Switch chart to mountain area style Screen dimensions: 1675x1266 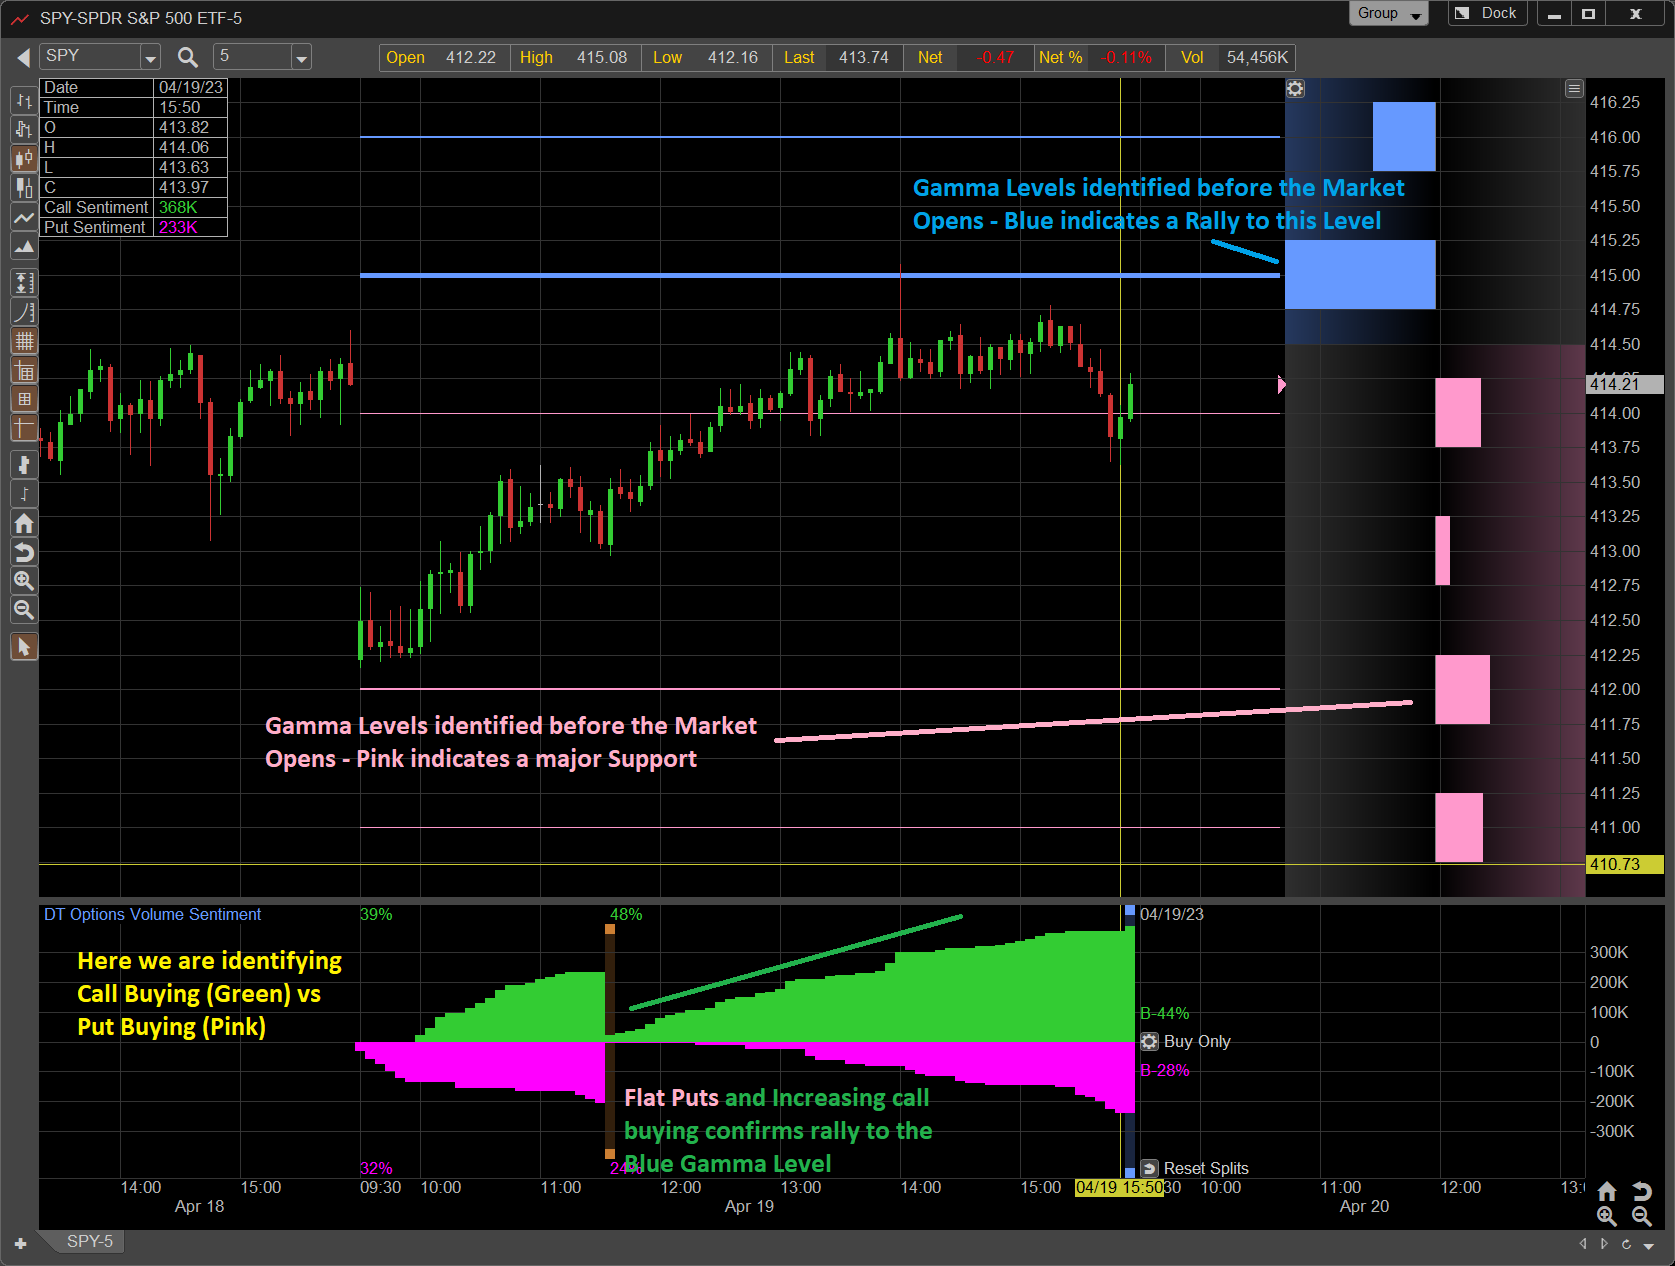point(24,245)
